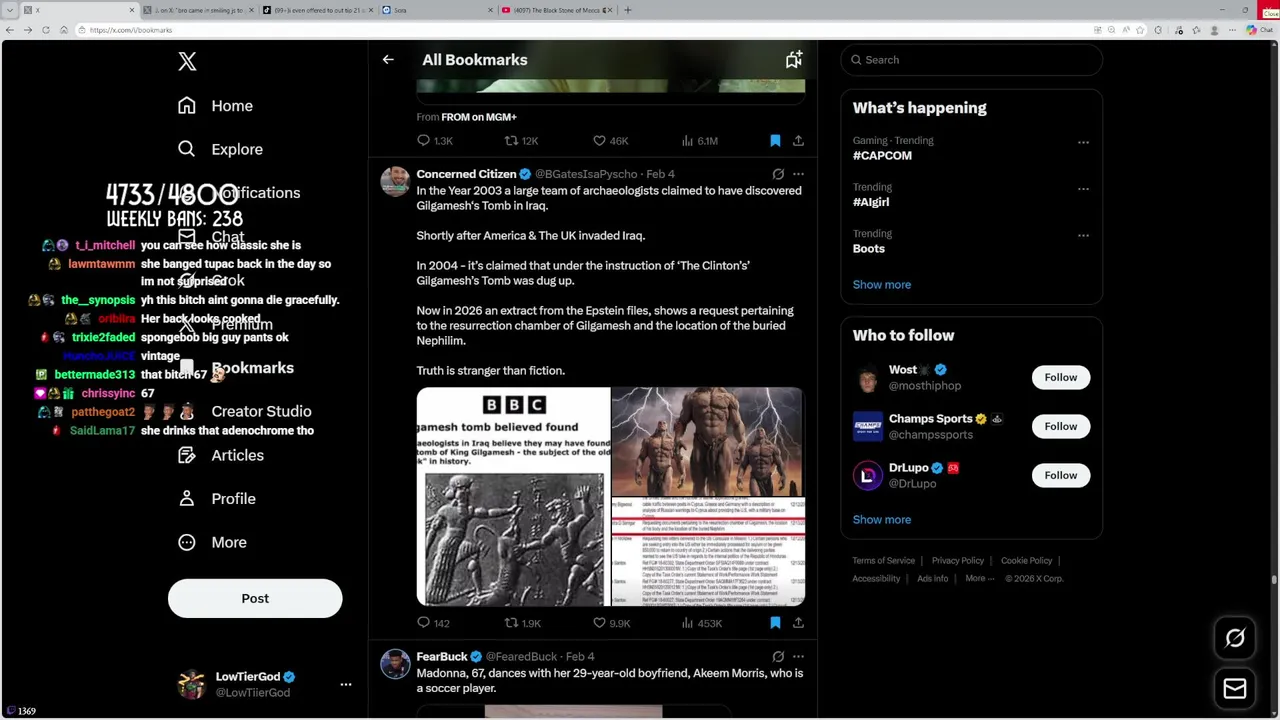Follow DrLupo account

(x=1061, y=476)
